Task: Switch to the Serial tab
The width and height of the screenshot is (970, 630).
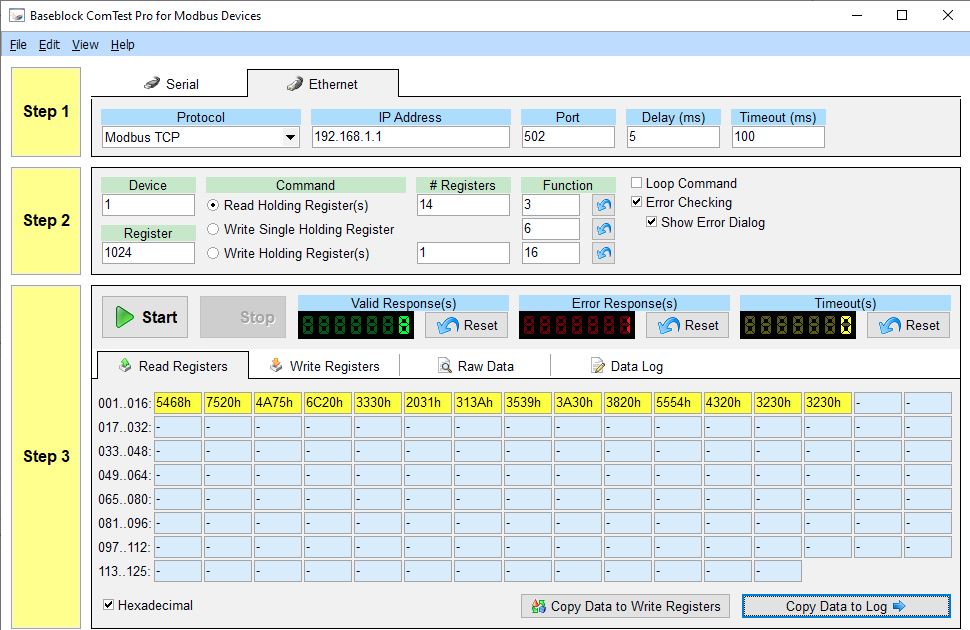Action: pyautogui.click(x=171, y=84)
